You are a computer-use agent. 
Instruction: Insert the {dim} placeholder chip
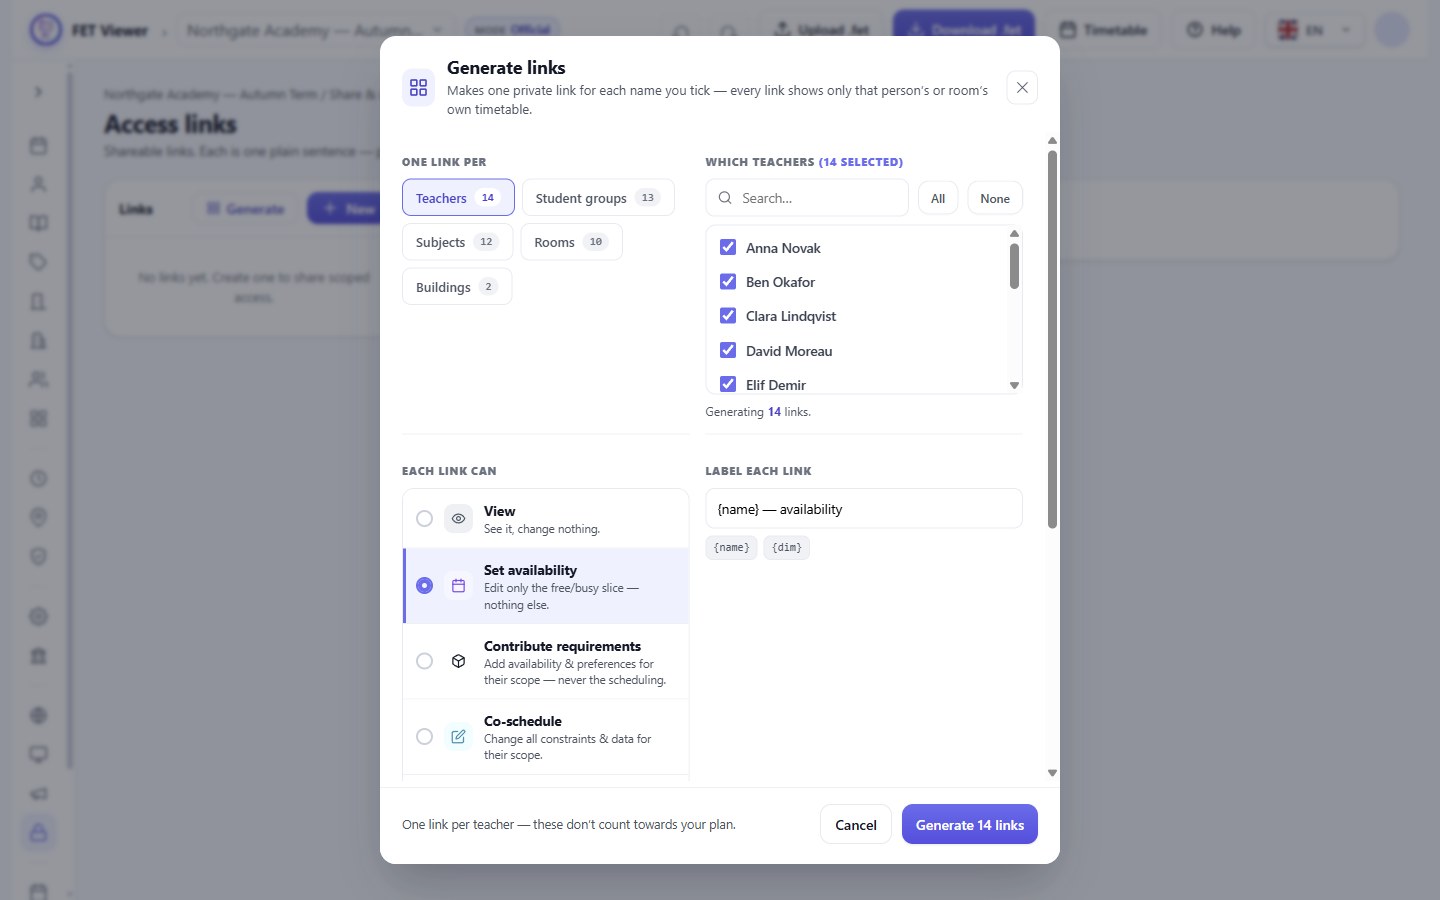pos(787,548)
